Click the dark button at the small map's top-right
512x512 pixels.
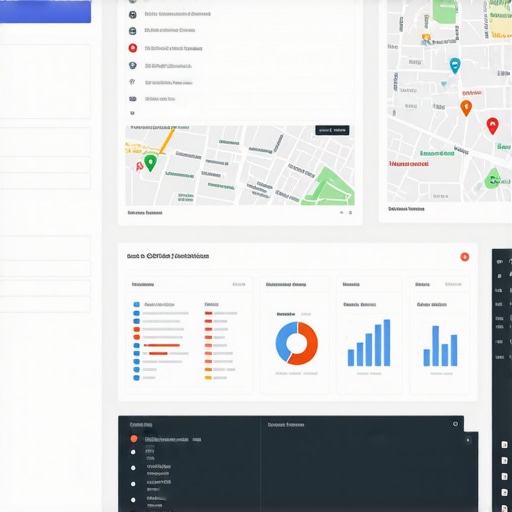(x=332, y=130)
